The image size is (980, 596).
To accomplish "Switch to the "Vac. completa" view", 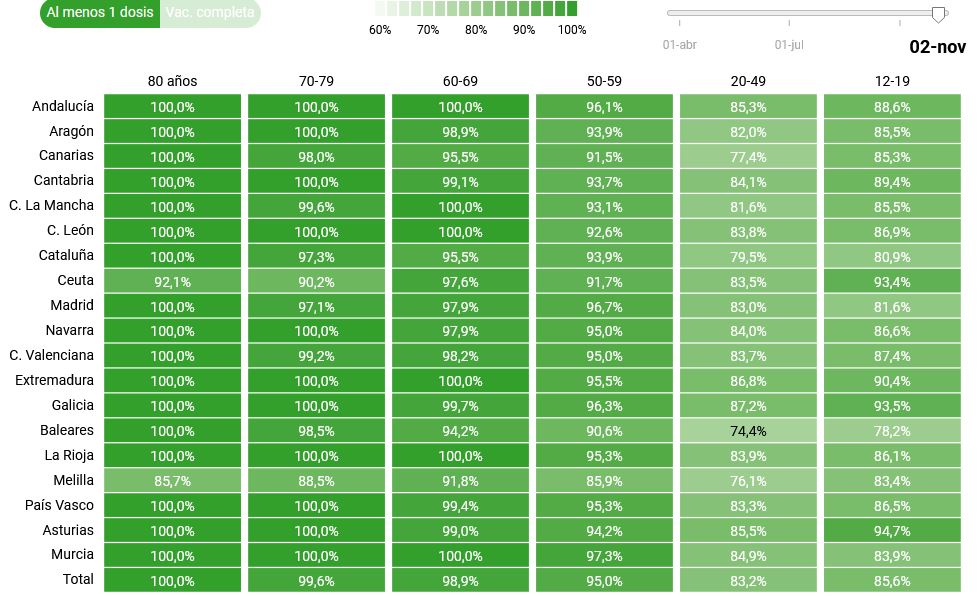I will pos(210,13).
